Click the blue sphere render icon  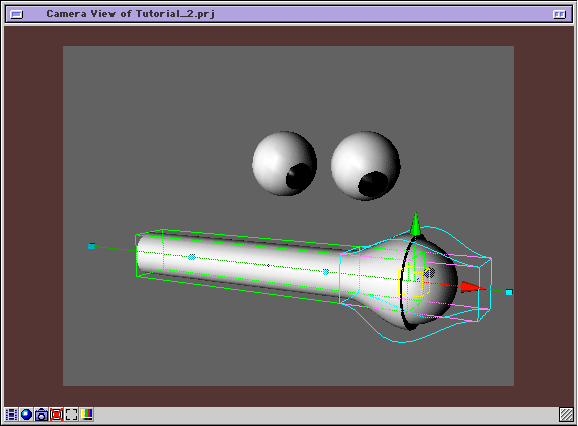26,415
